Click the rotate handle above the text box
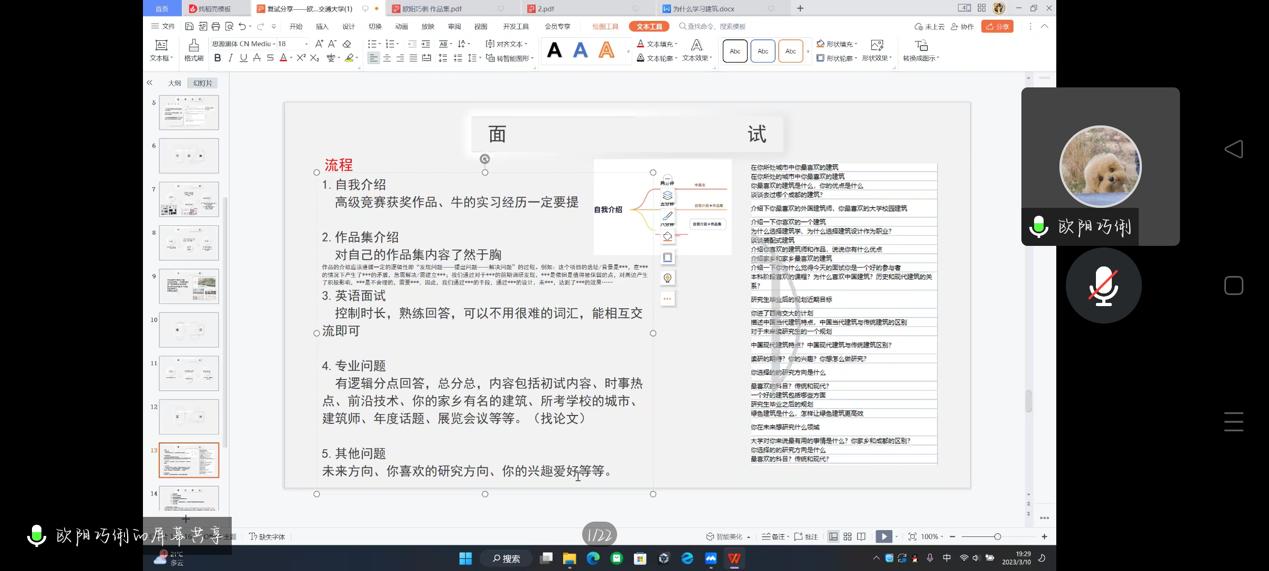 point(485,158)
